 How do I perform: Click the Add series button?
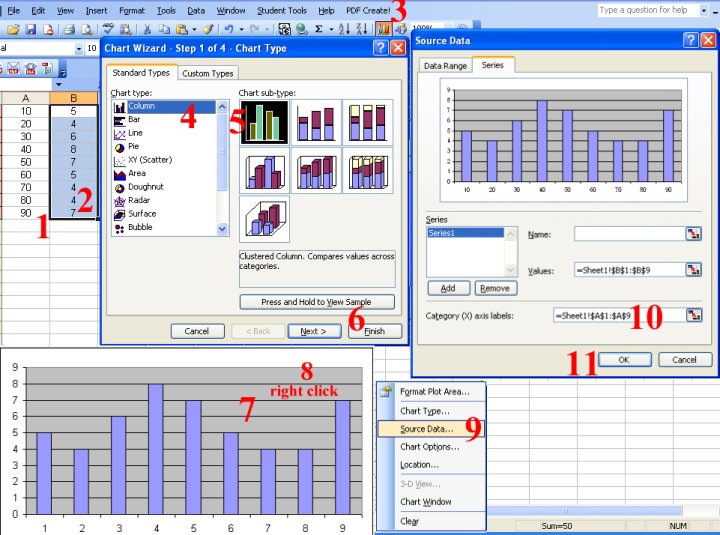[x=449, y=288]
